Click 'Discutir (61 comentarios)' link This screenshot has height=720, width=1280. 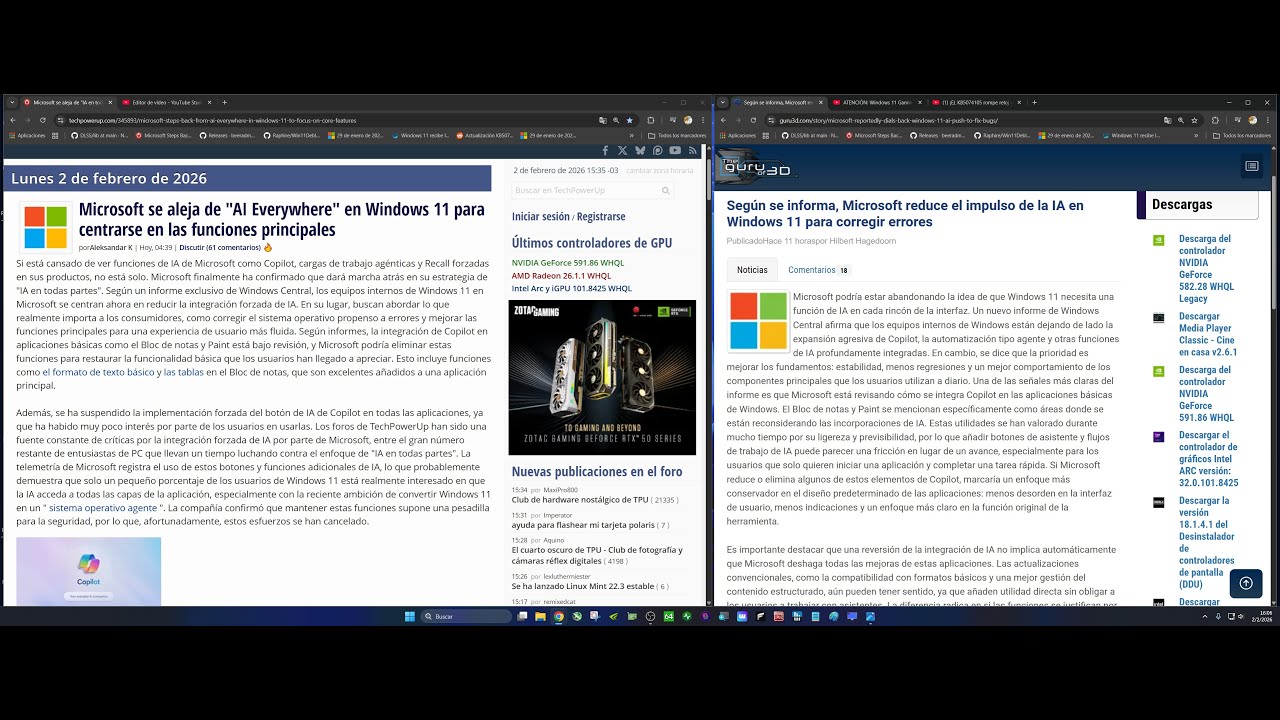(220, 247)
